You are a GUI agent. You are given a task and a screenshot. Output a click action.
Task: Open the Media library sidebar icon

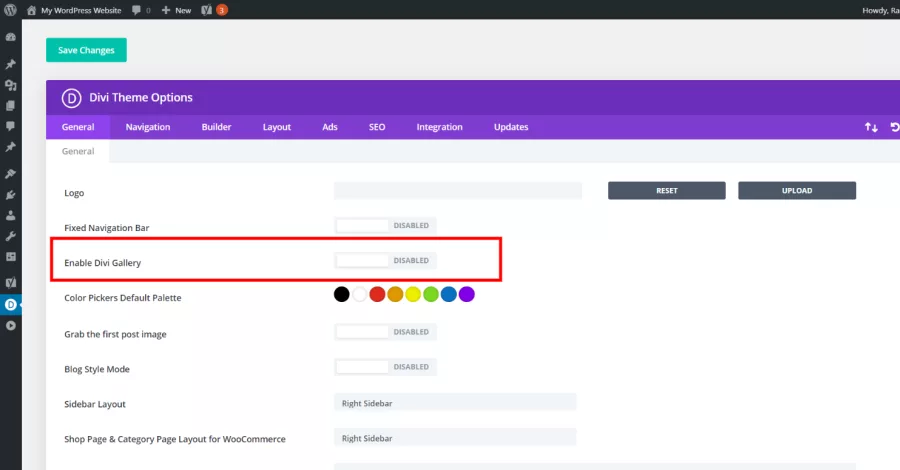tap(10, 85)
